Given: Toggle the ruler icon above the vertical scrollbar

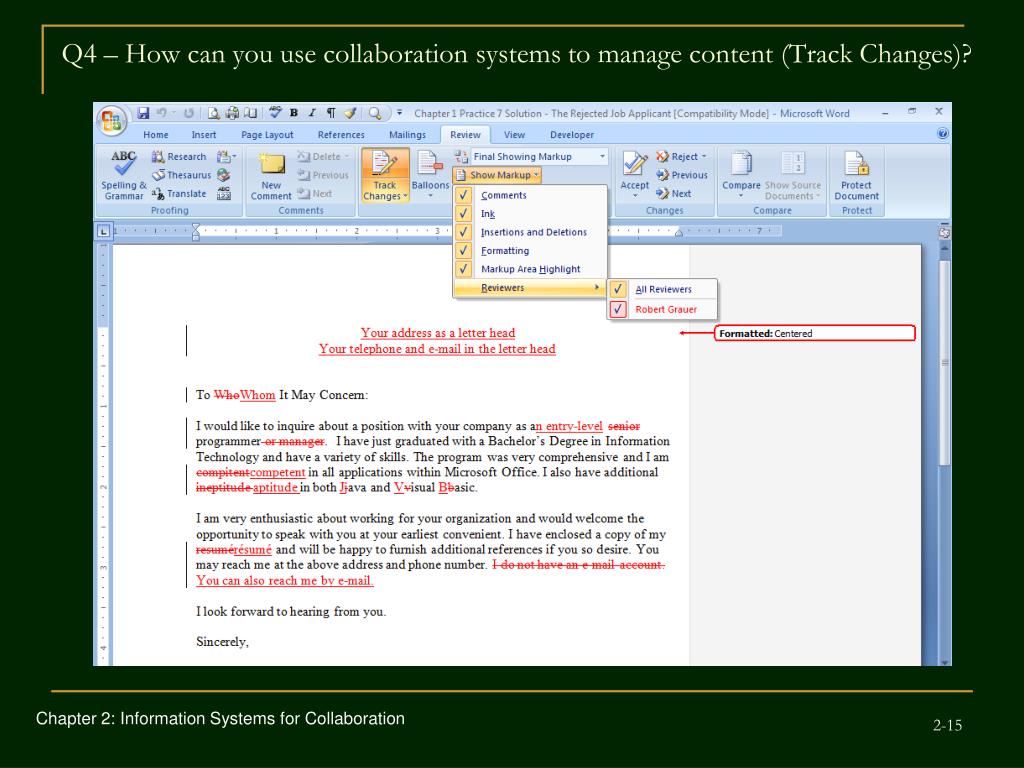Looking at the screenshot, I should 944,232.
